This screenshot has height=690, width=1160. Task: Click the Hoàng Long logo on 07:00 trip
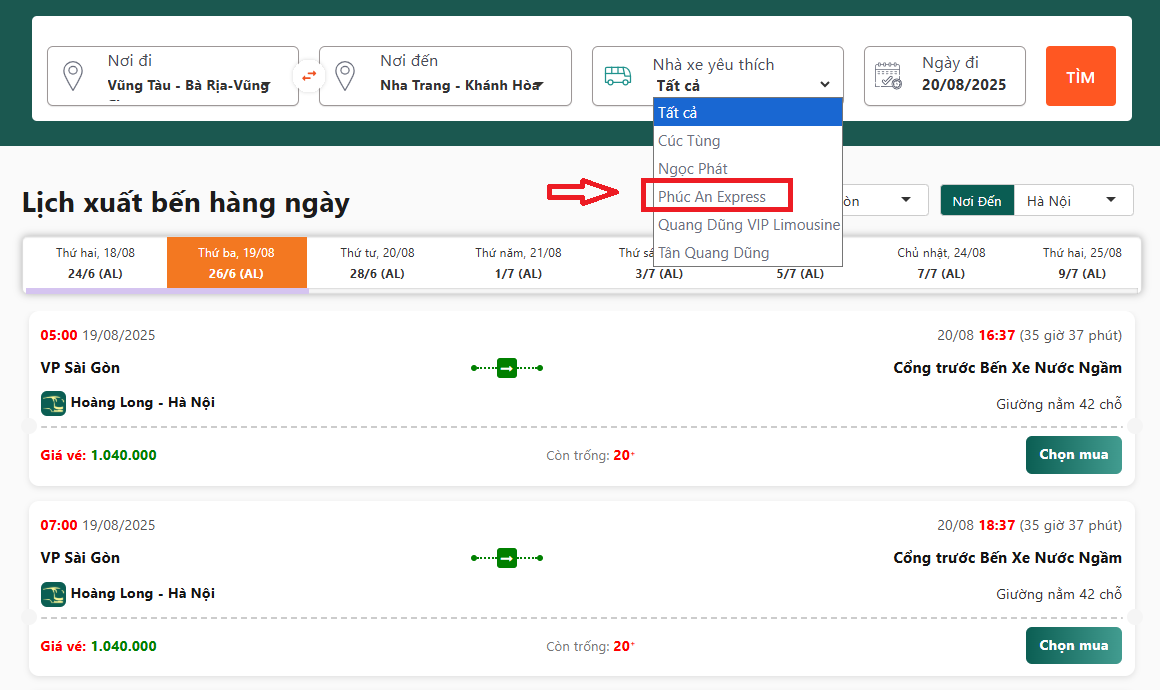pyautogui.click(x=53, y=594)
